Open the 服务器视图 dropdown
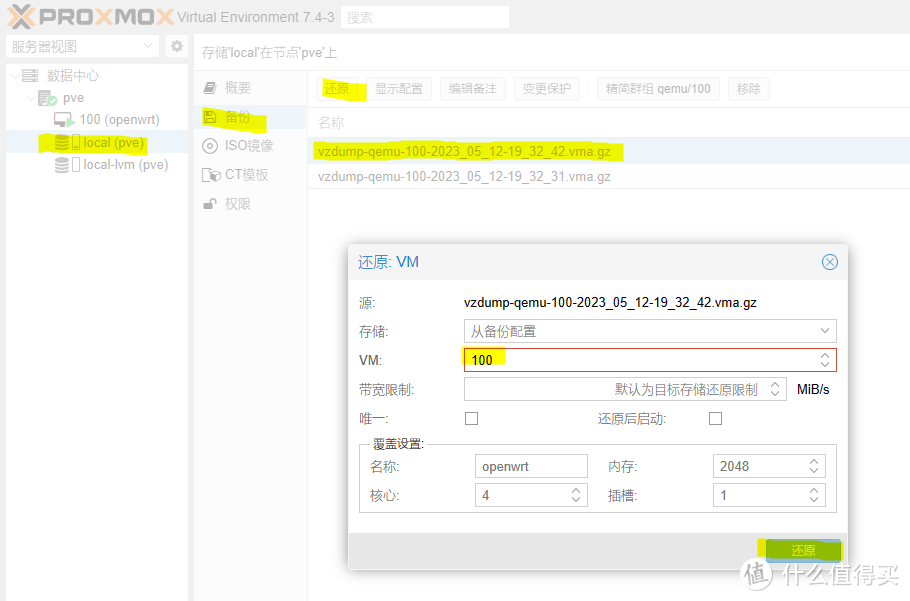910x601 pixels. click(x=80, y=46)
